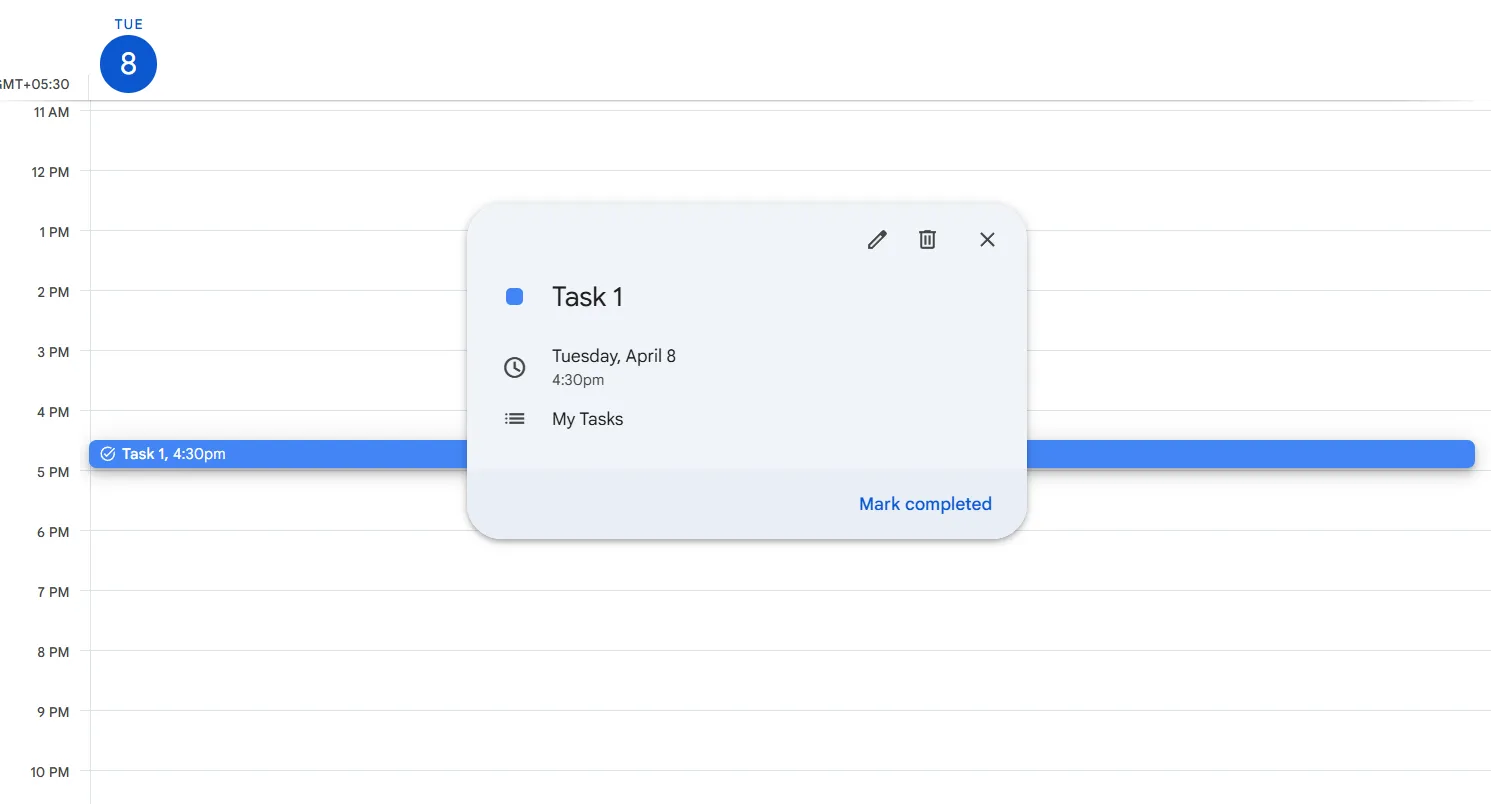Select the blue color square beside Task 1
This screenshot has width=1491, height=804.
514,296
